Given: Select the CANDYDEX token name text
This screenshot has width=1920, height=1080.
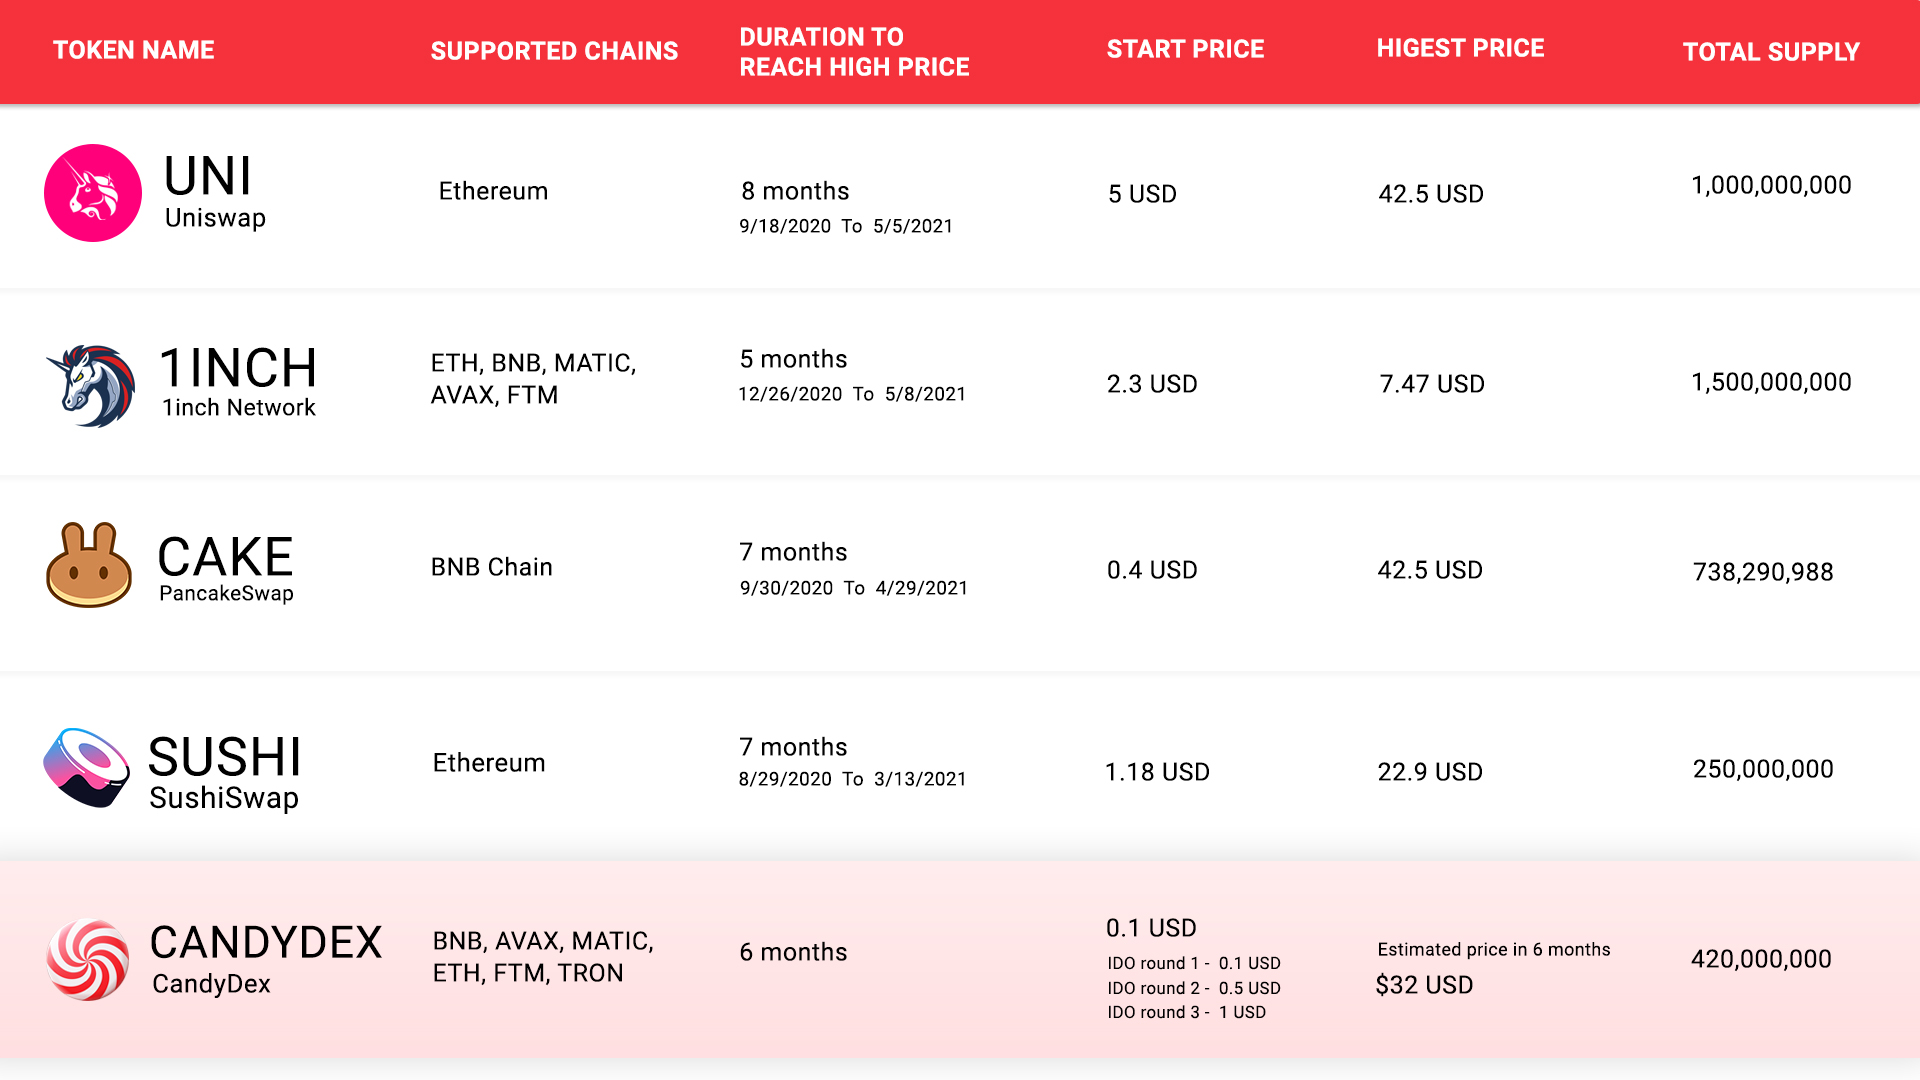Looking at the screenshot, I should [x=266, y=942].
